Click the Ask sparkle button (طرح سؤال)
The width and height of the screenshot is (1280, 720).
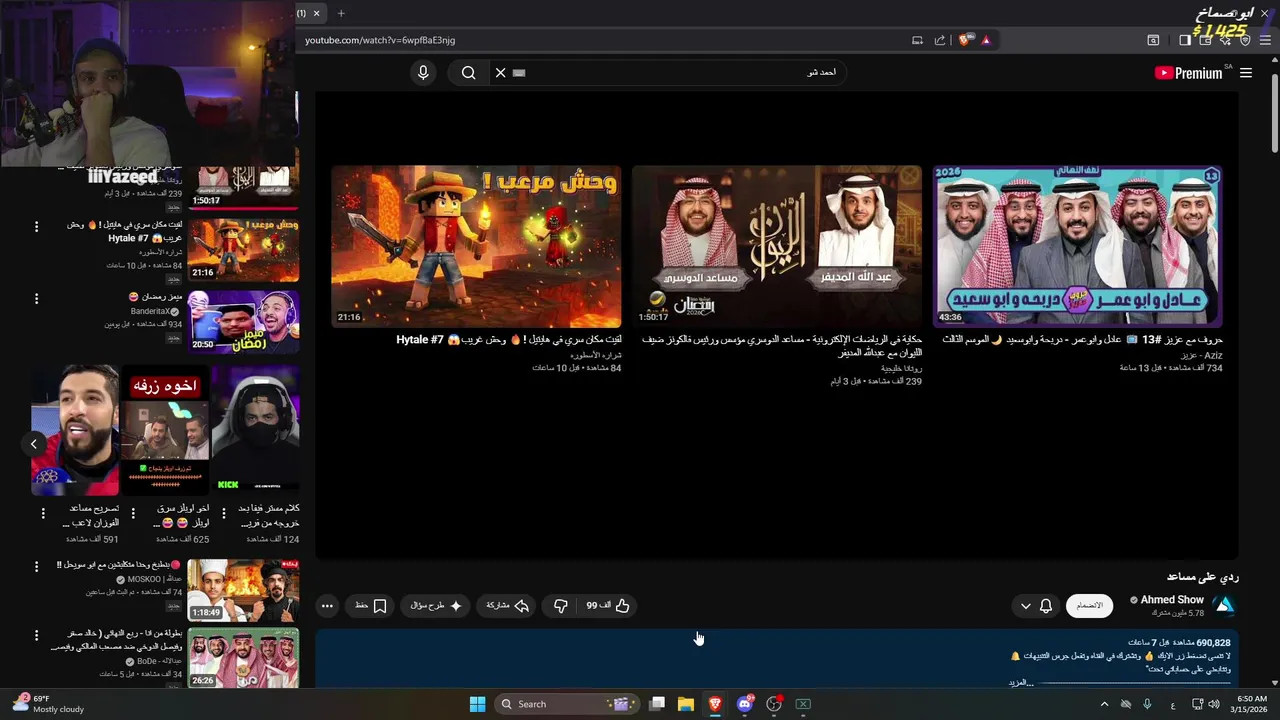tap(437, 605)
